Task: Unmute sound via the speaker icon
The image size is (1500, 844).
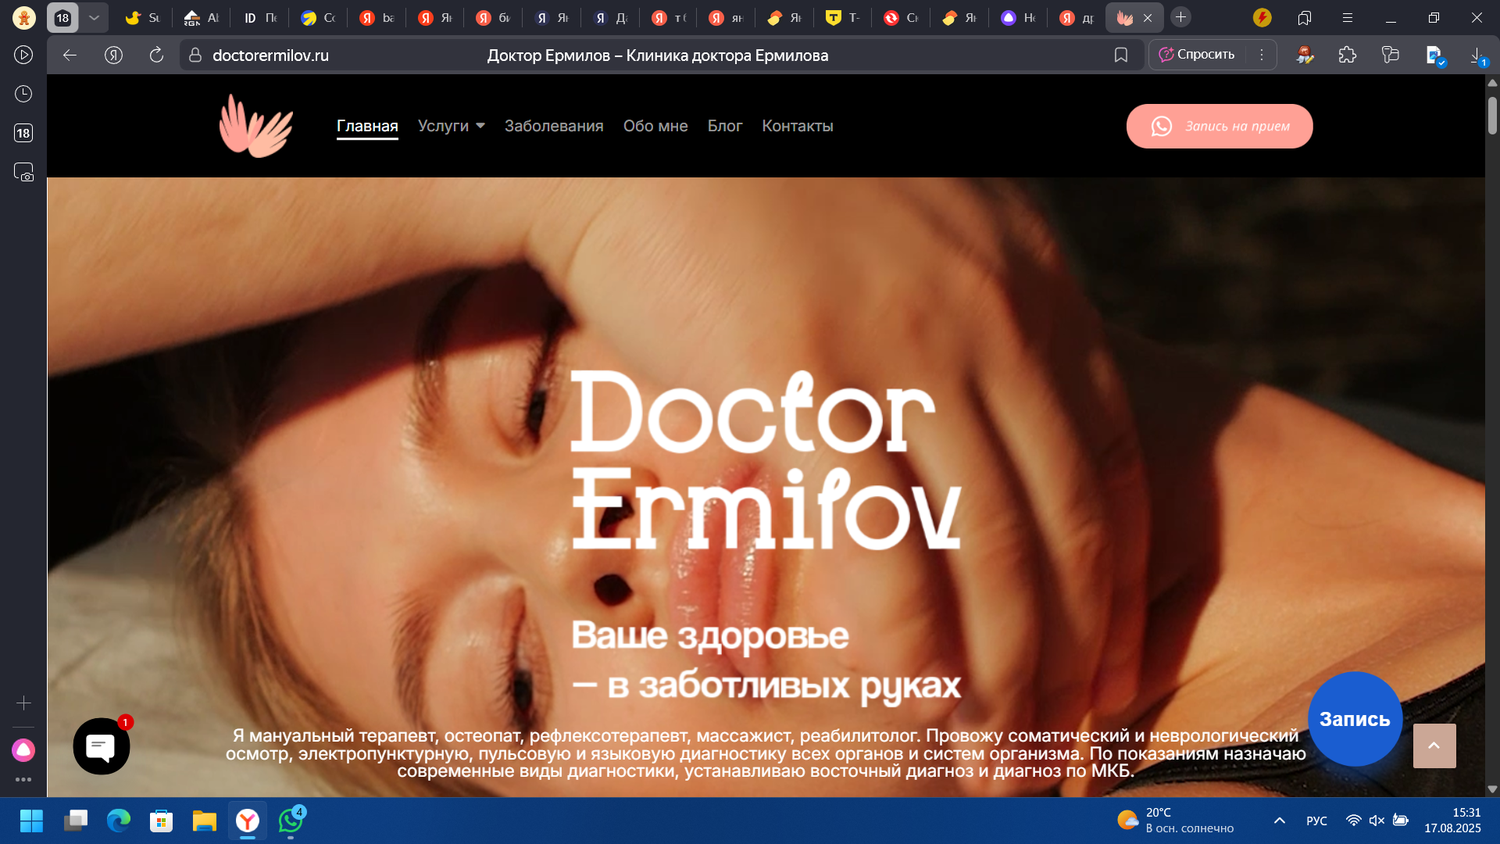Action: point(1374,820)
